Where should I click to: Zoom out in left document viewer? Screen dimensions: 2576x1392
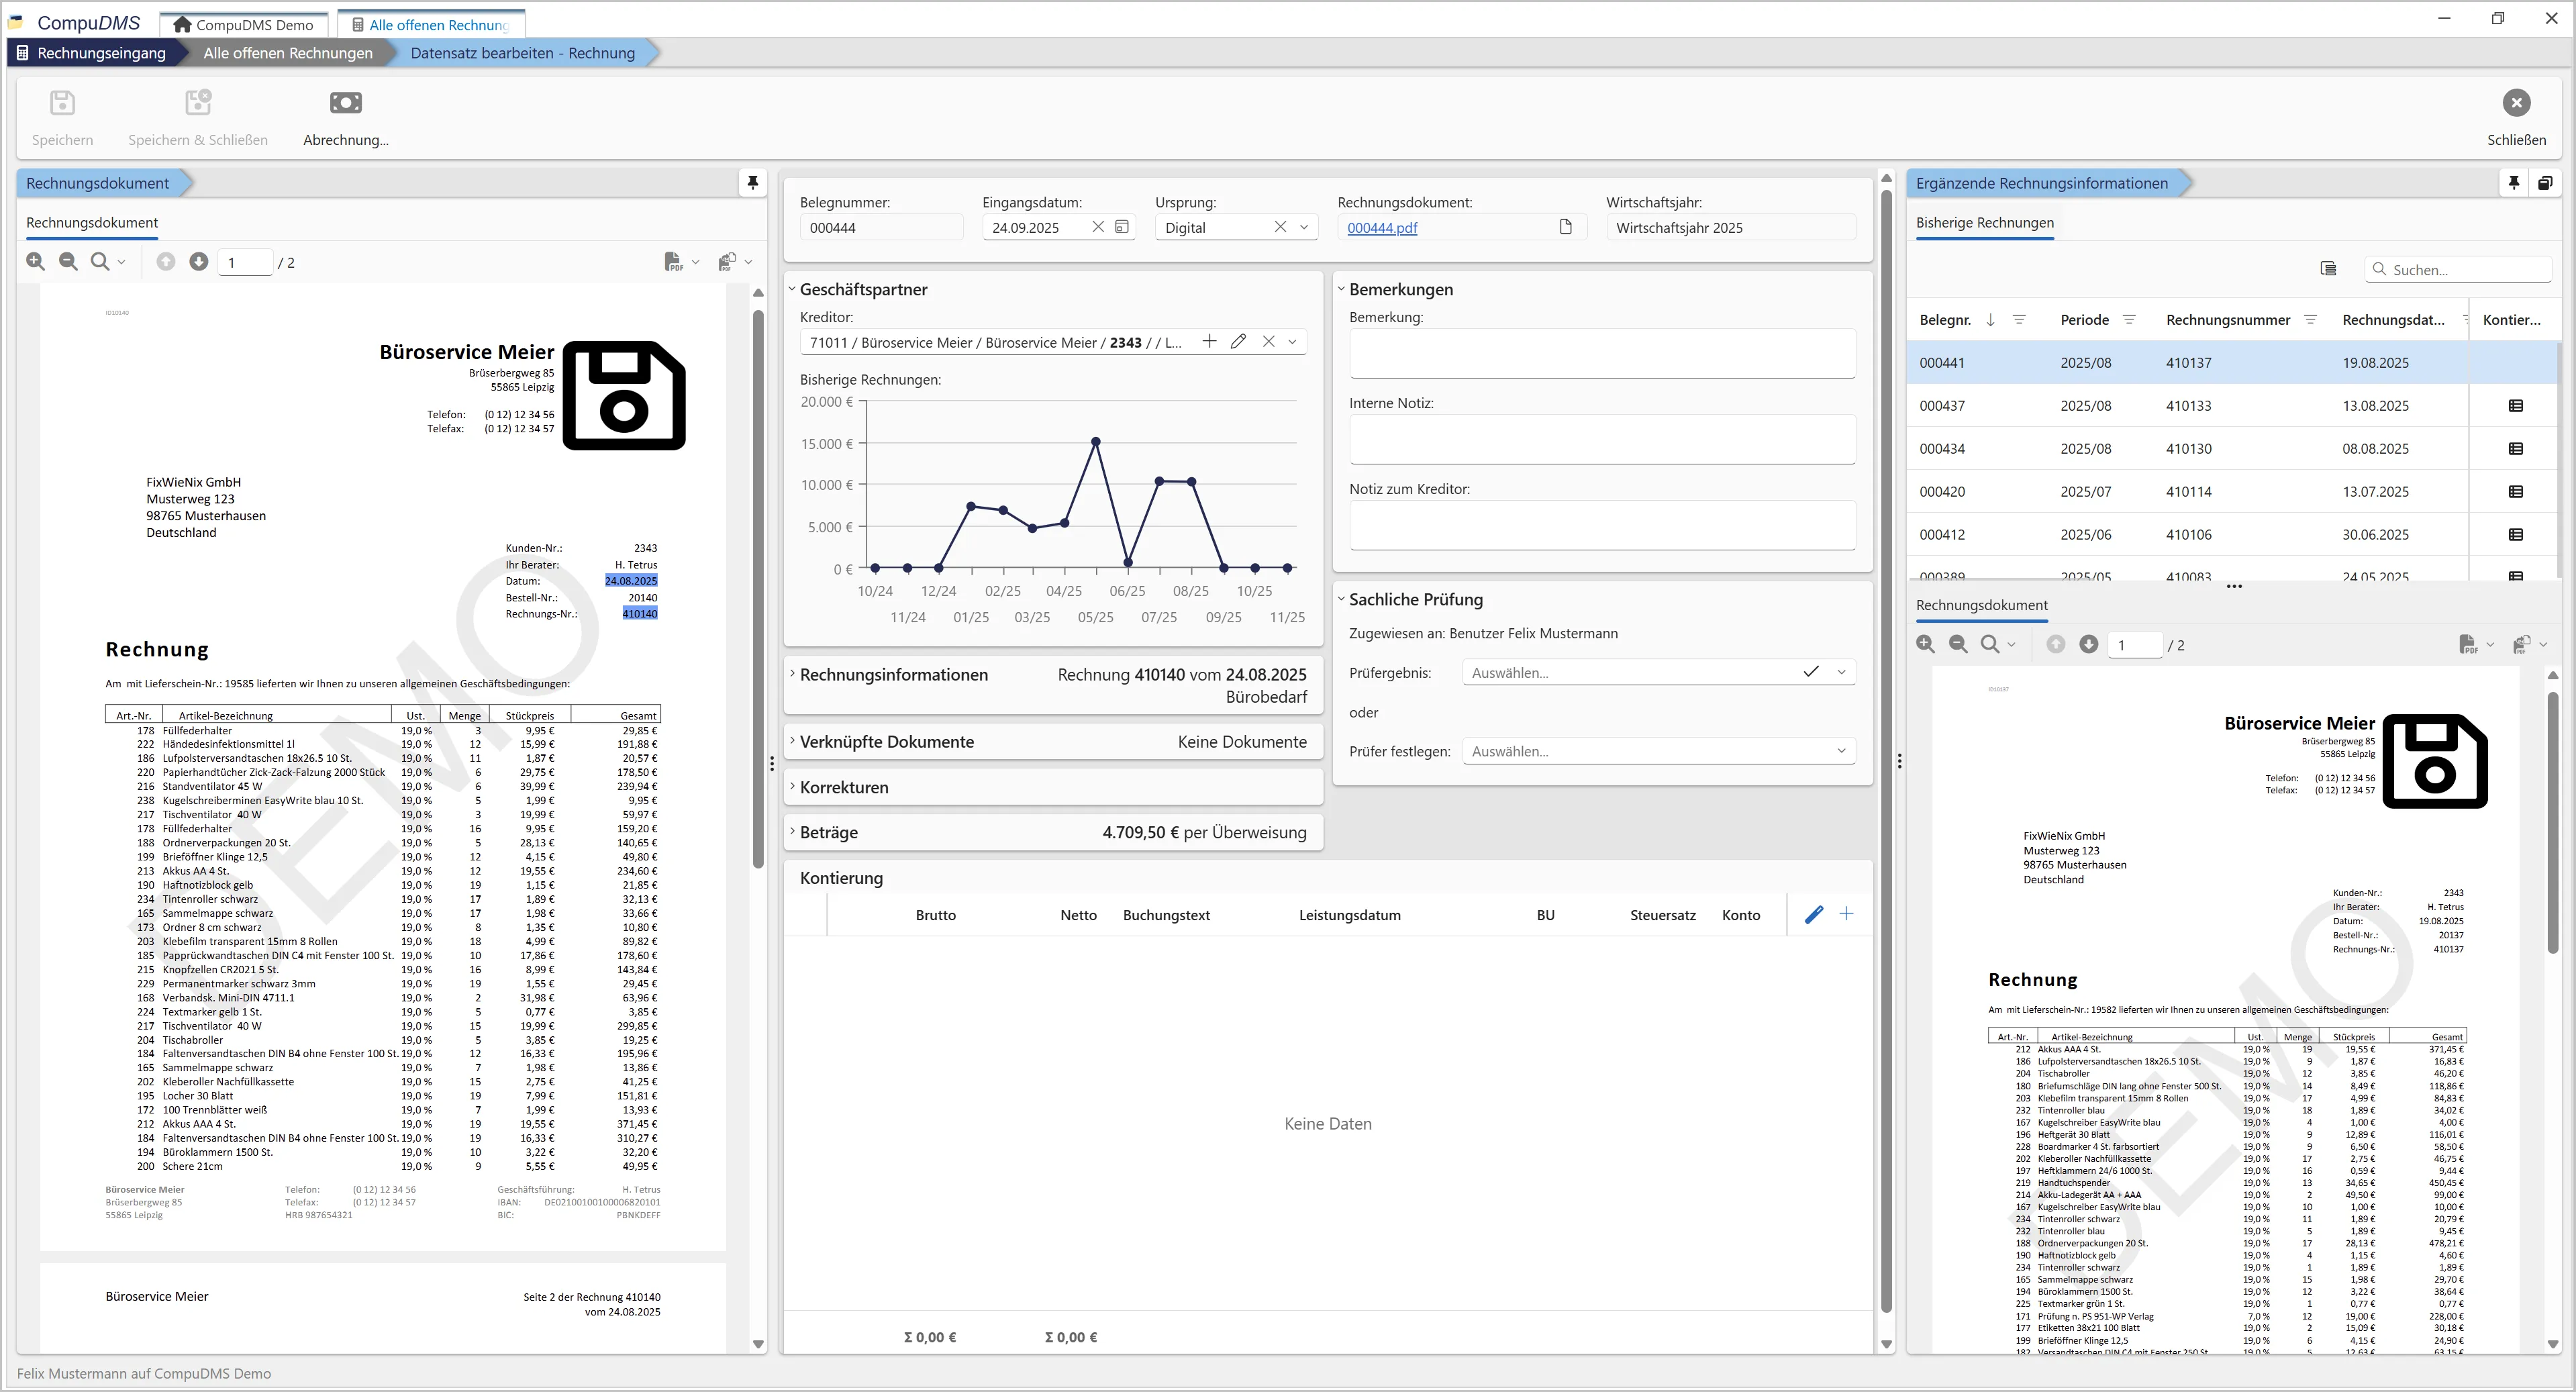68,262
